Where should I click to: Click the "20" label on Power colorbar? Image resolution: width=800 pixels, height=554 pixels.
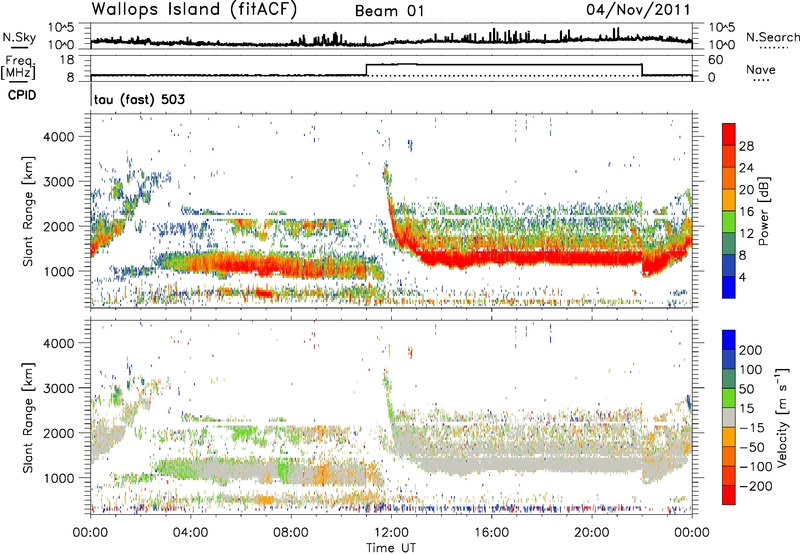(746, 190)
